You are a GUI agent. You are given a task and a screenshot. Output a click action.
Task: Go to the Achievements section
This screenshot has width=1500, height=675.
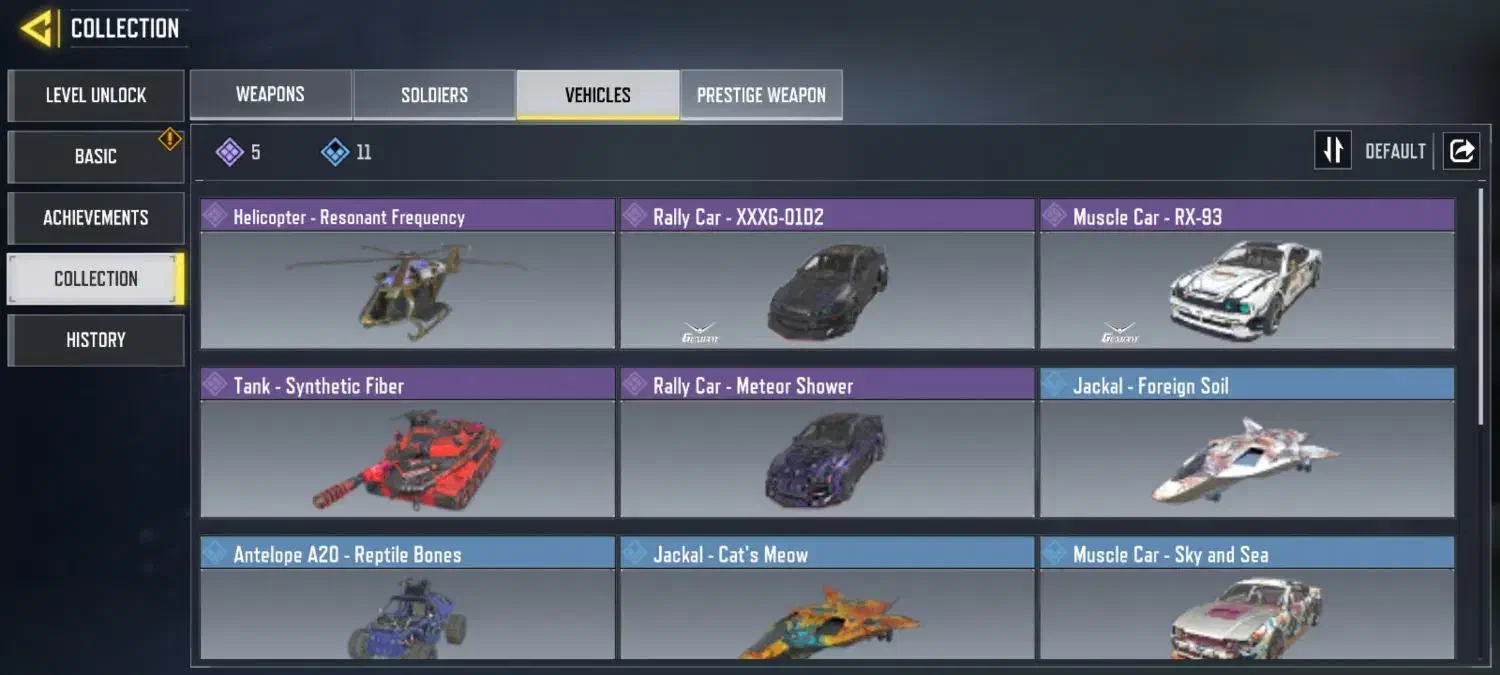(96, 217)
